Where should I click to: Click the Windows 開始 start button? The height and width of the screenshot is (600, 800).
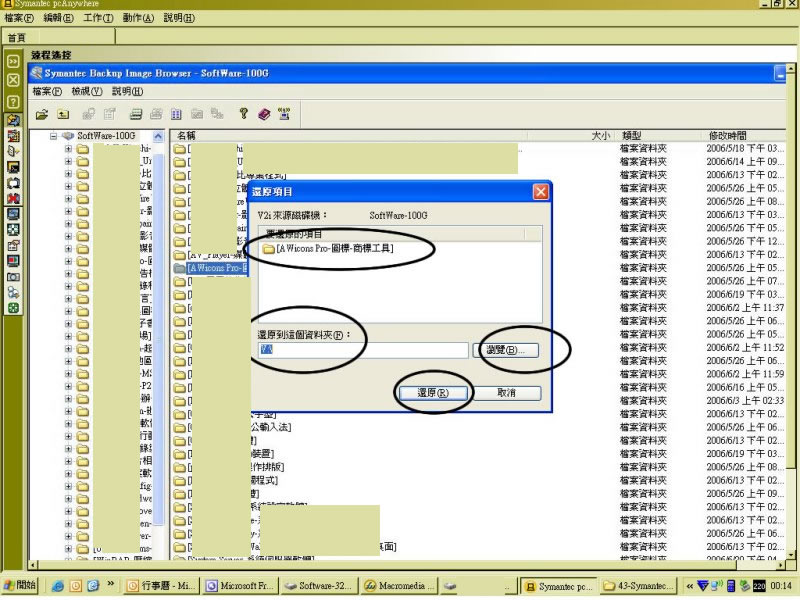(20, 585)
